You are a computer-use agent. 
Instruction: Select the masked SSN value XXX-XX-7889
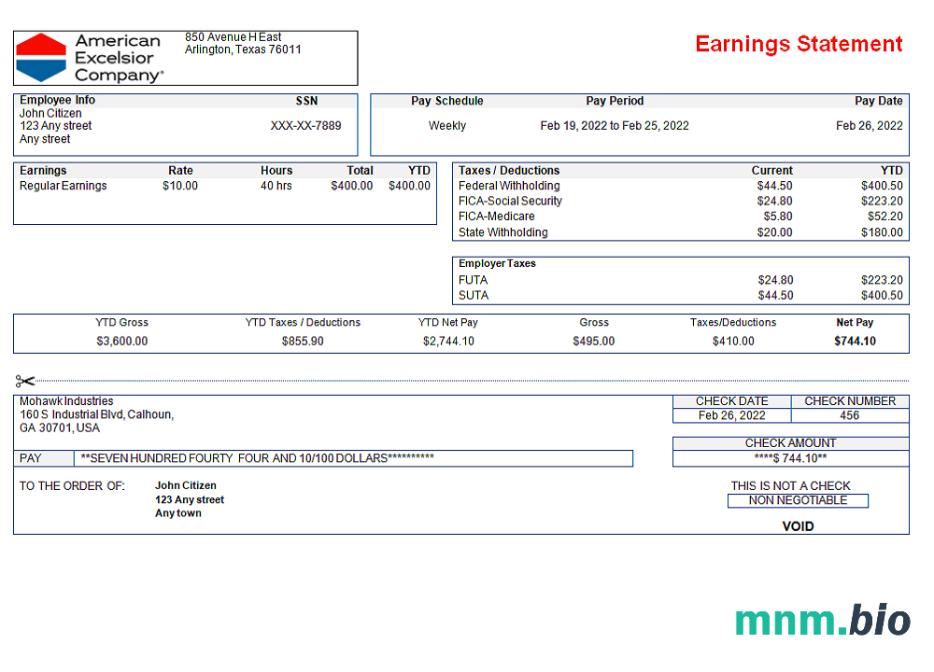pyautogui.click(x=306, y=126)
